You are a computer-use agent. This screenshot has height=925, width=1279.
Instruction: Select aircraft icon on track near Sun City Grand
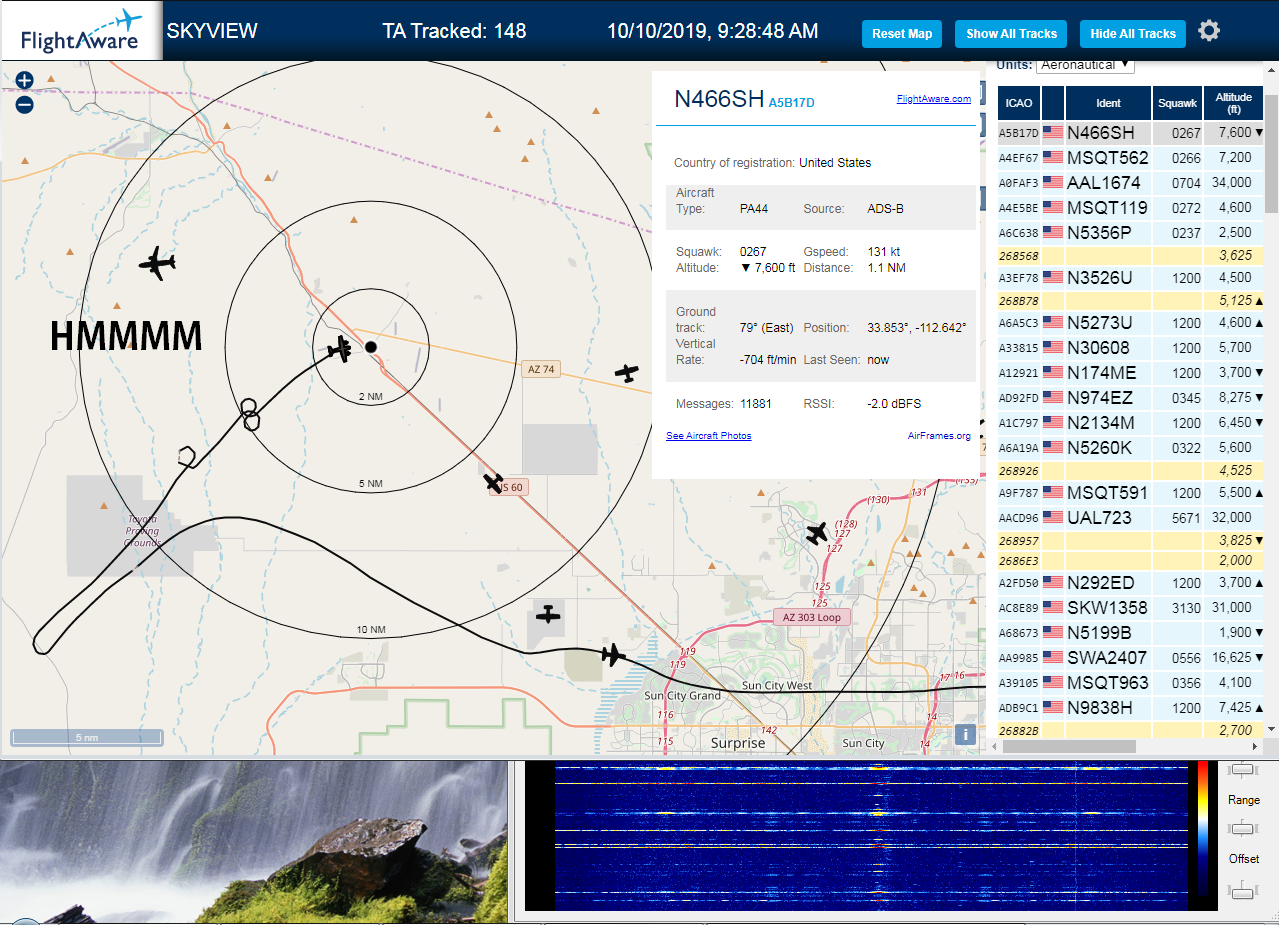point(613,656)
